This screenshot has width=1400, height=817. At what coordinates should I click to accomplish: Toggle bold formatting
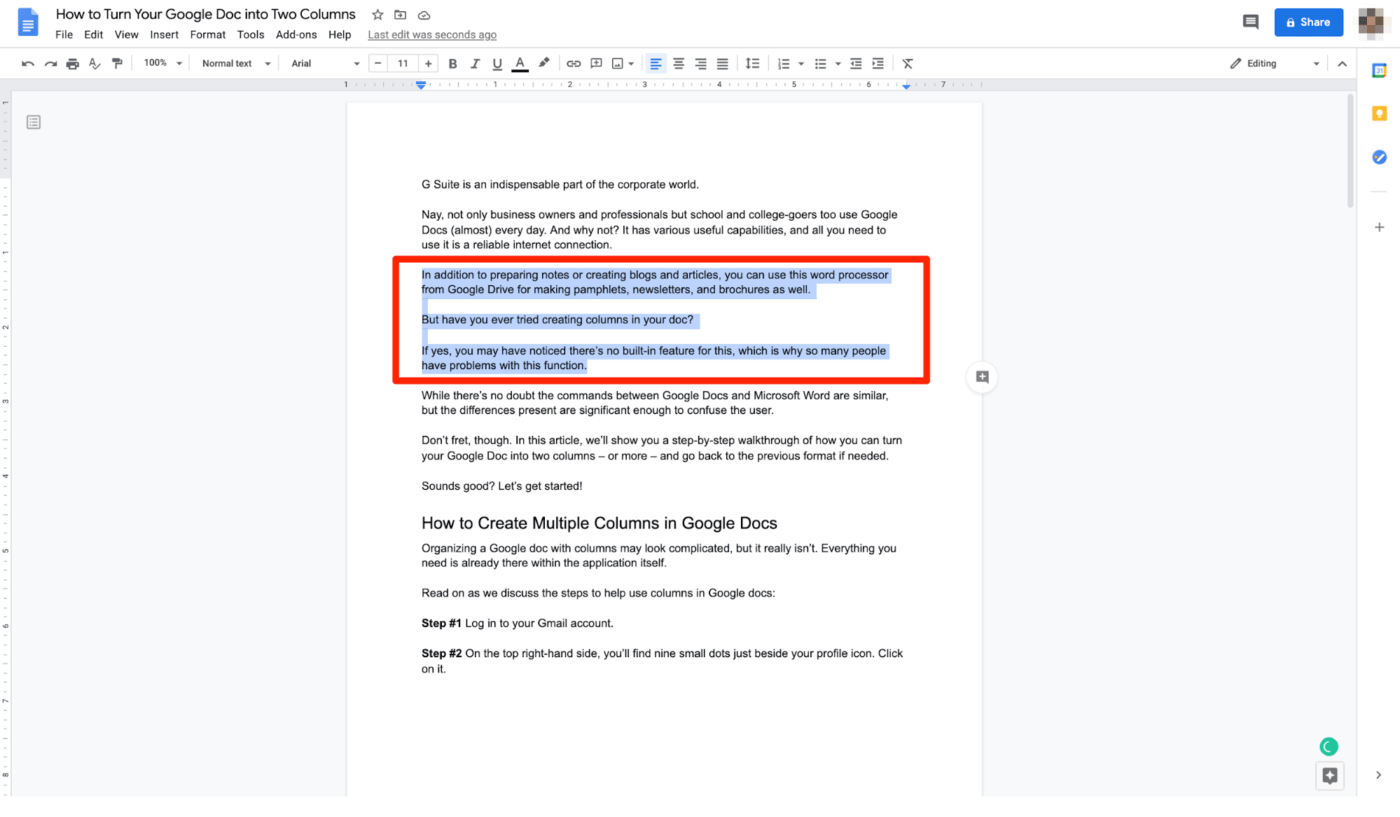452,63
